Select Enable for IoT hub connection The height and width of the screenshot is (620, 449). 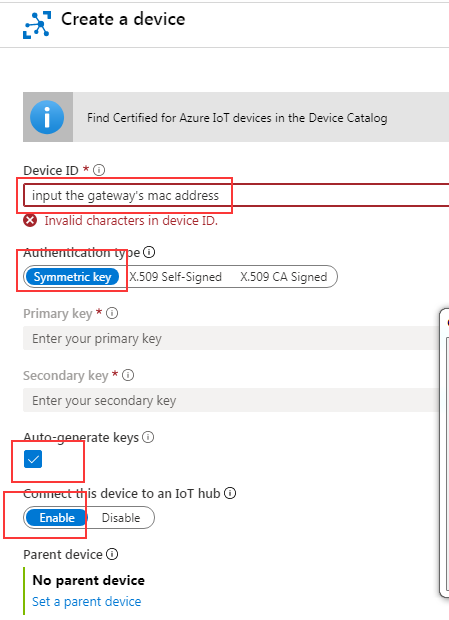point(57,518)
